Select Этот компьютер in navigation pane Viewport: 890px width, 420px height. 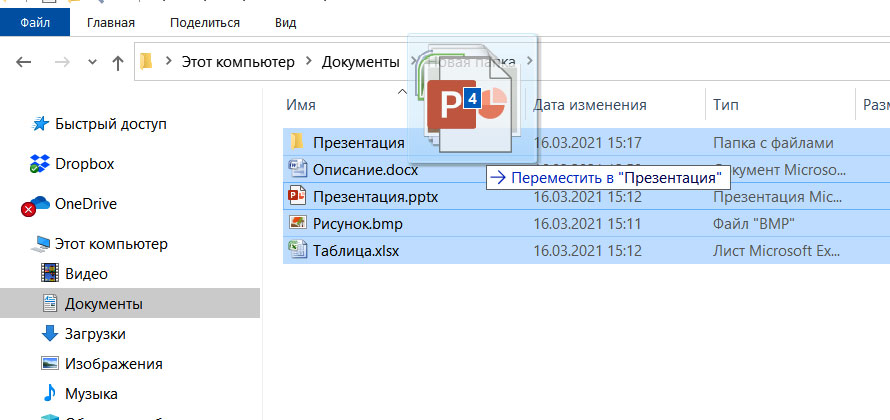click(x=111, y=244)
